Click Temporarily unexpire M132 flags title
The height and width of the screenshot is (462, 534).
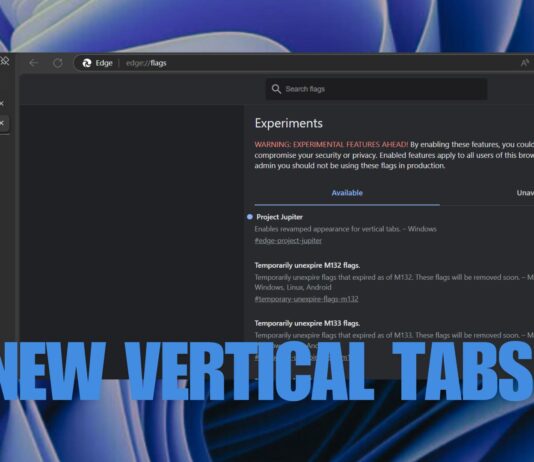[x=307, y=265]
